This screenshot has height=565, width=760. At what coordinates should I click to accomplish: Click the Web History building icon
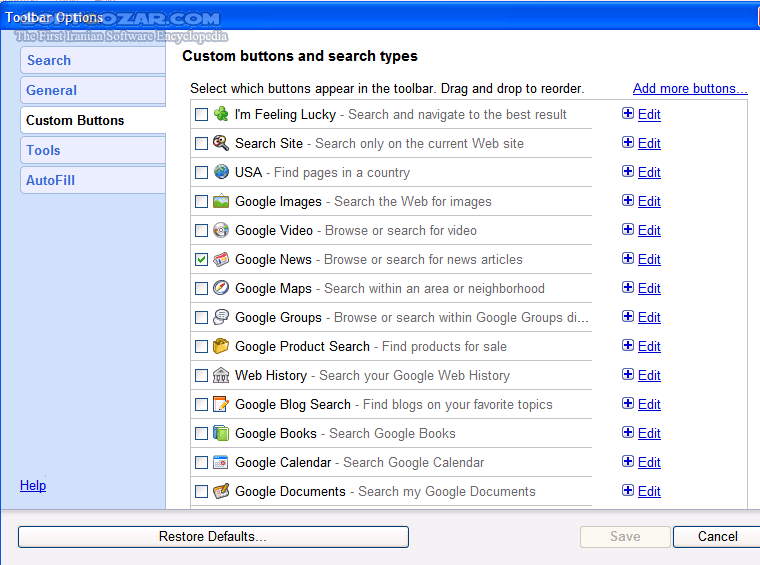(x=221, y=375)
